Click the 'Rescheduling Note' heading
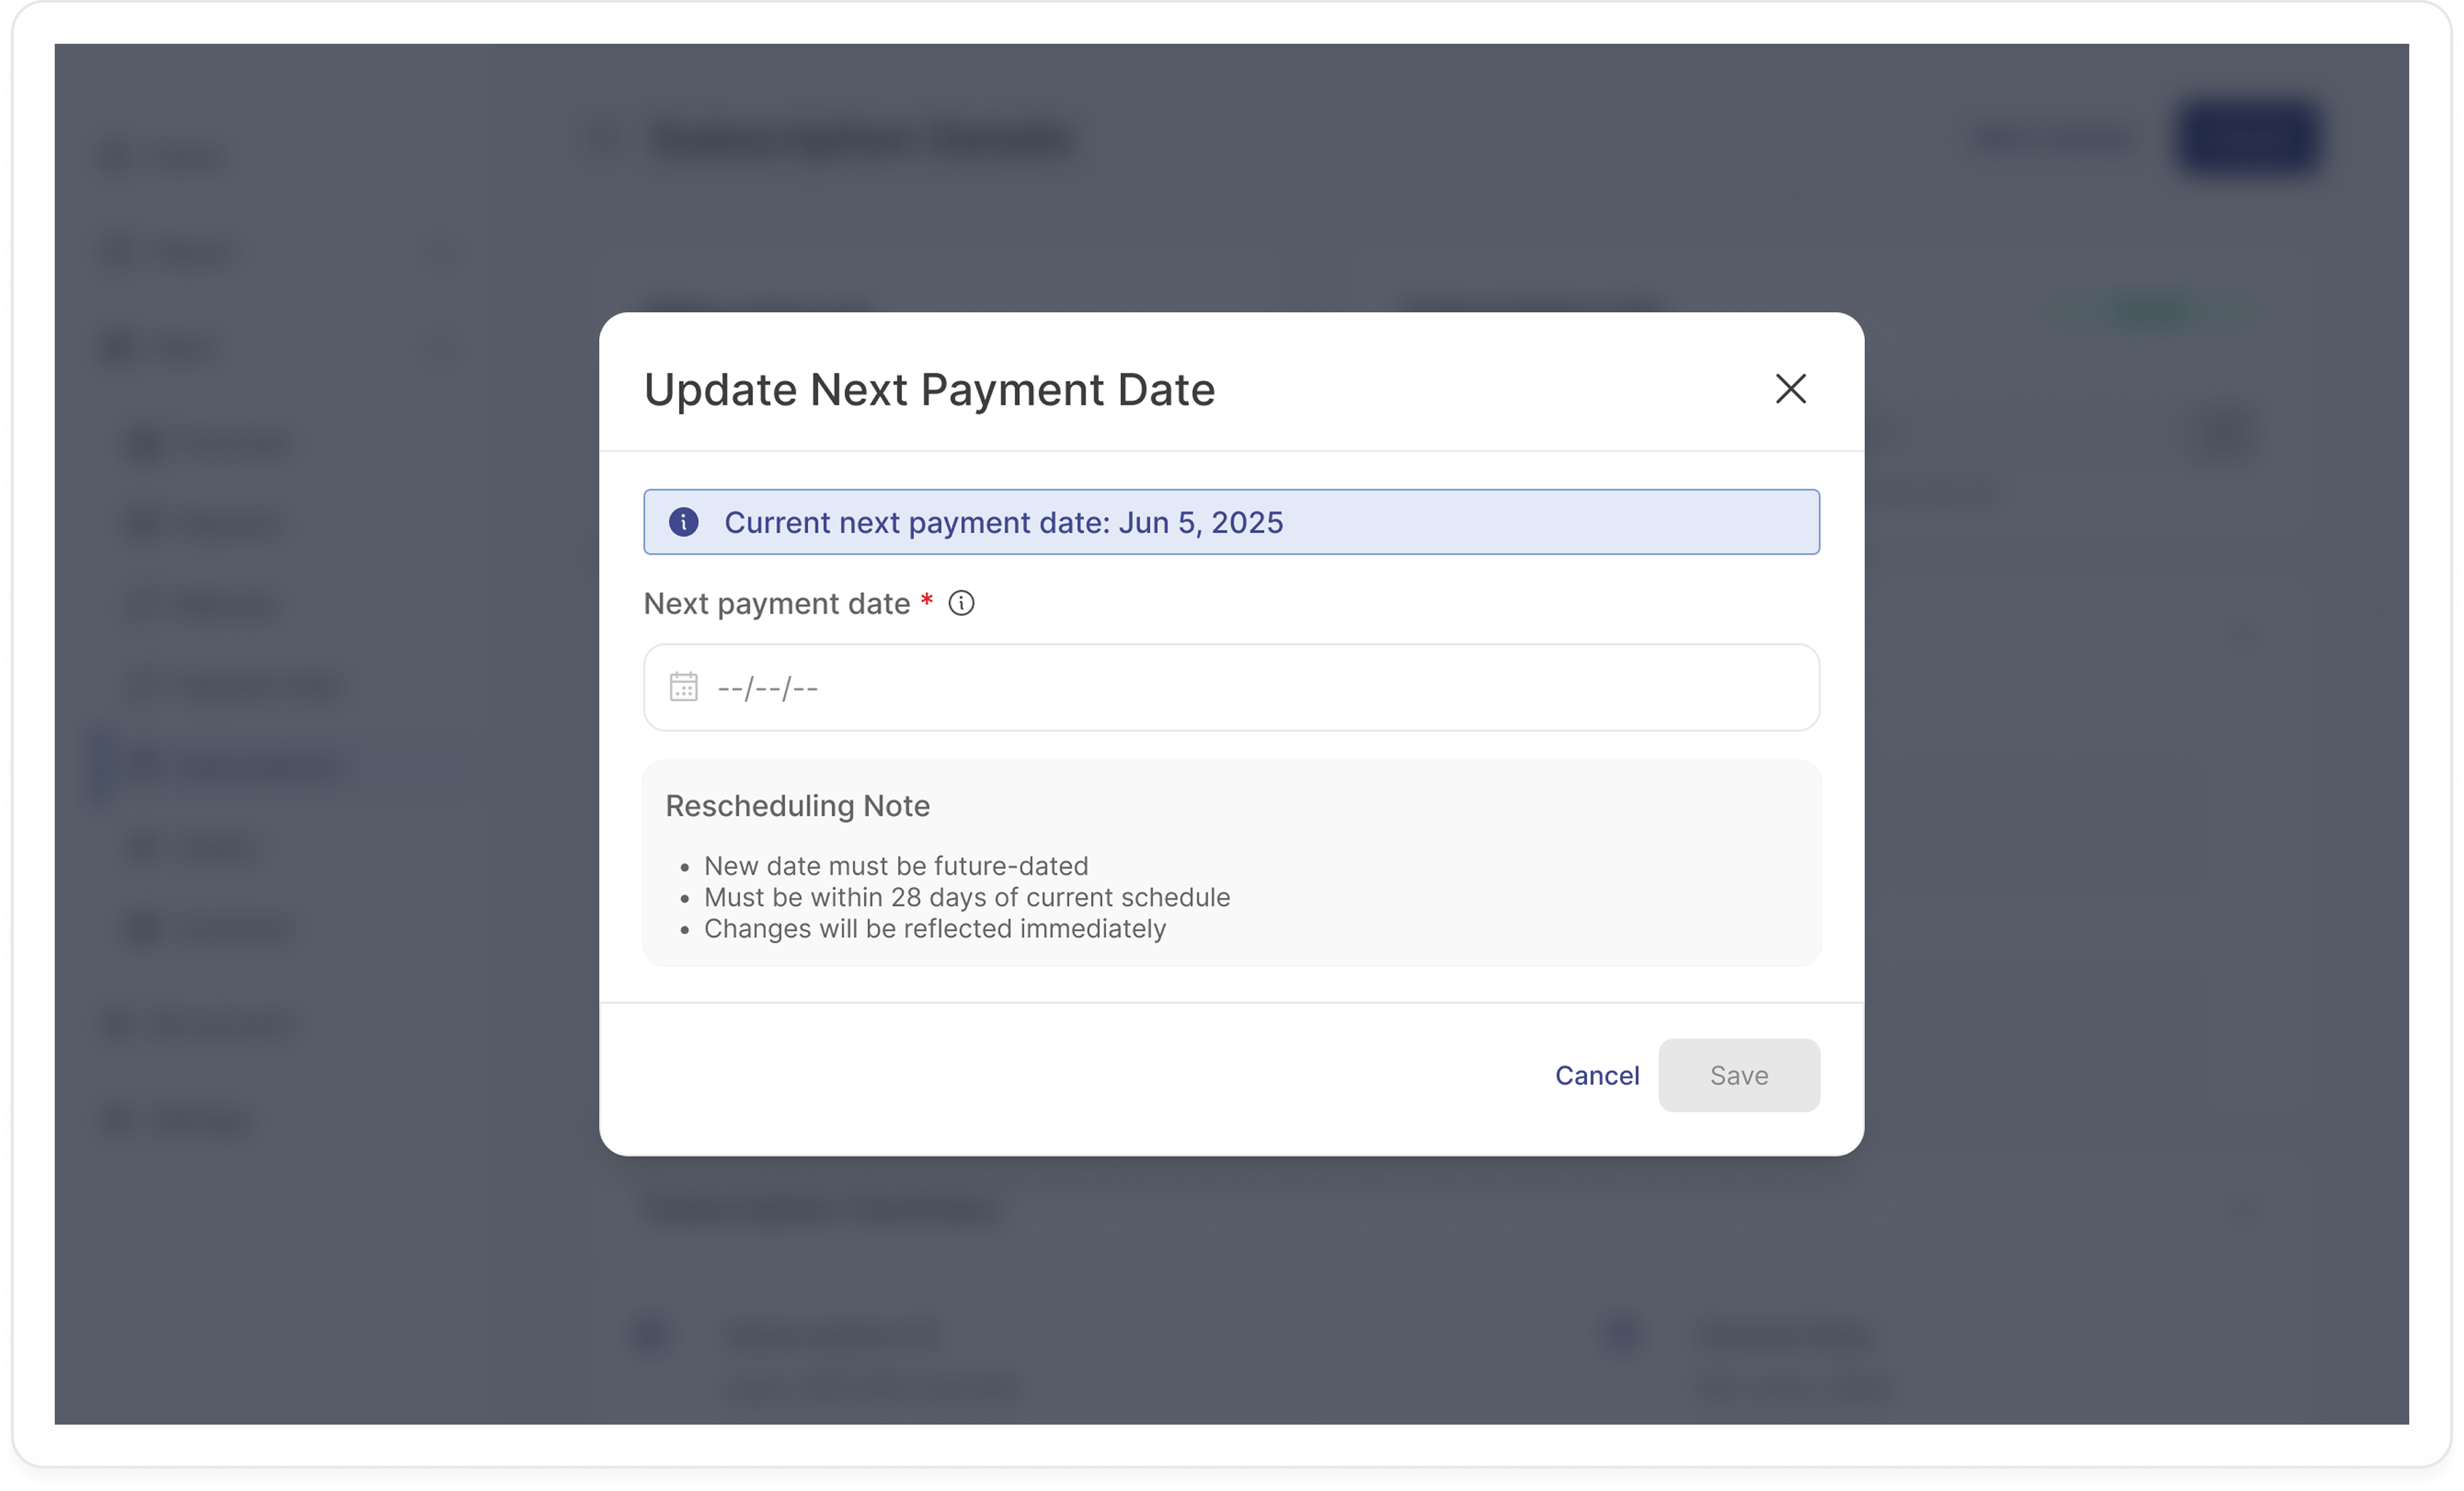This screenshot has width=2464, height=1491. click(x=797, y=805)
